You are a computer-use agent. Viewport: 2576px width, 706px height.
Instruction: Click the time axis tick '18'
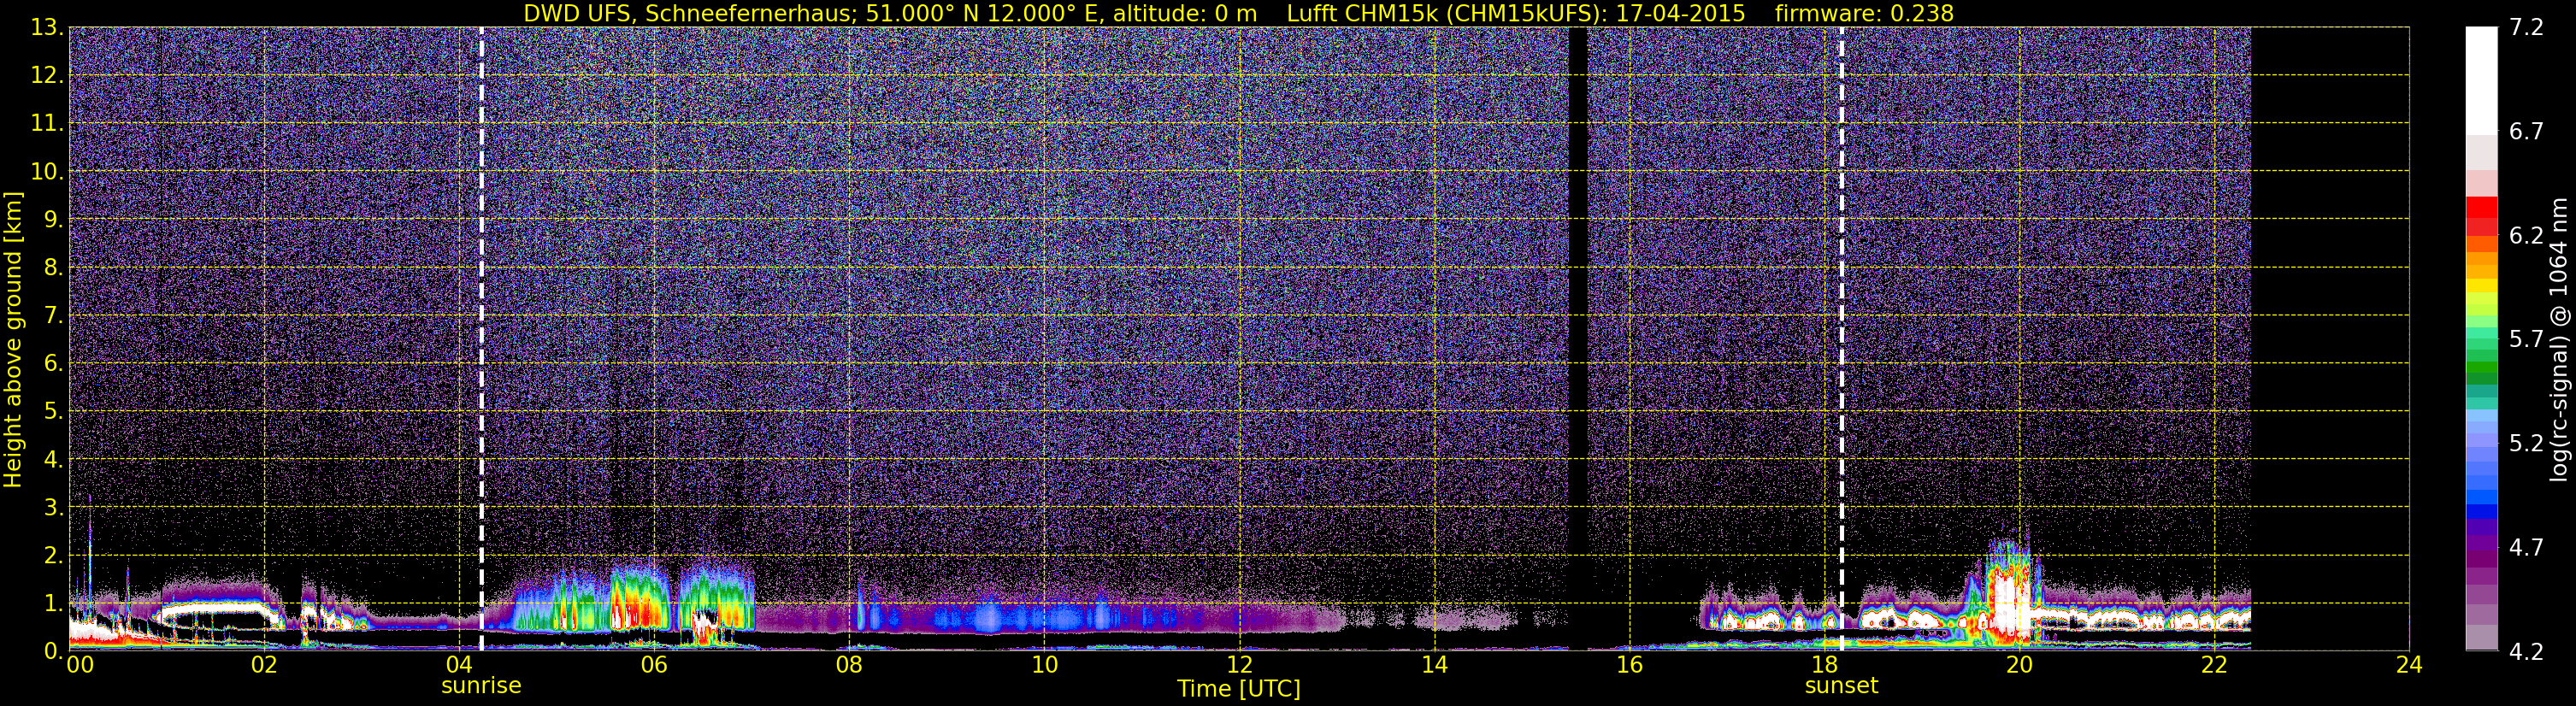click(1824, 666)
